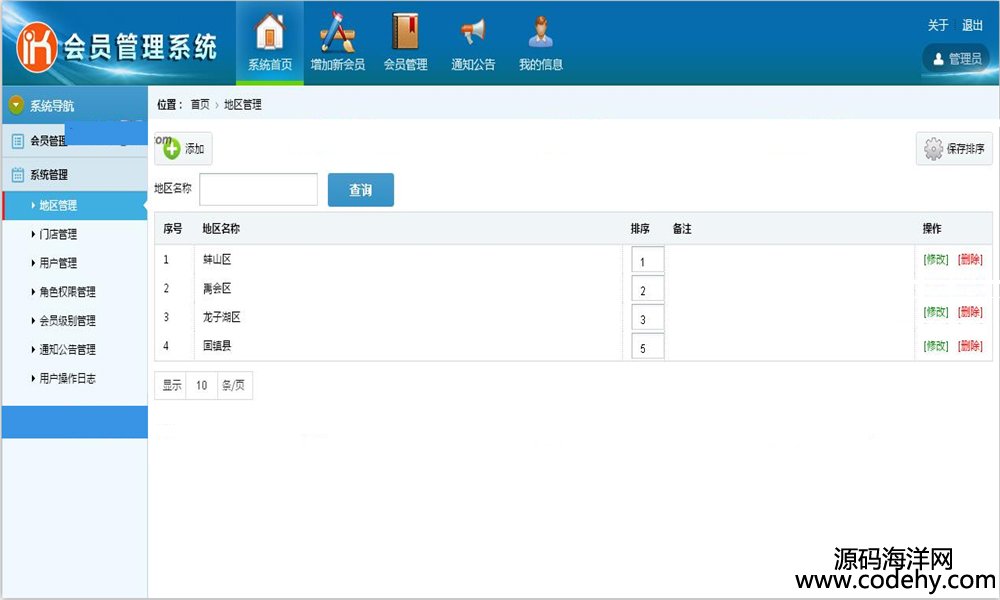Image resolution: width=1000 pixels, height=600 pixels.
Task: Click the 禹会区 region name cell
Action: pos(217,288)
